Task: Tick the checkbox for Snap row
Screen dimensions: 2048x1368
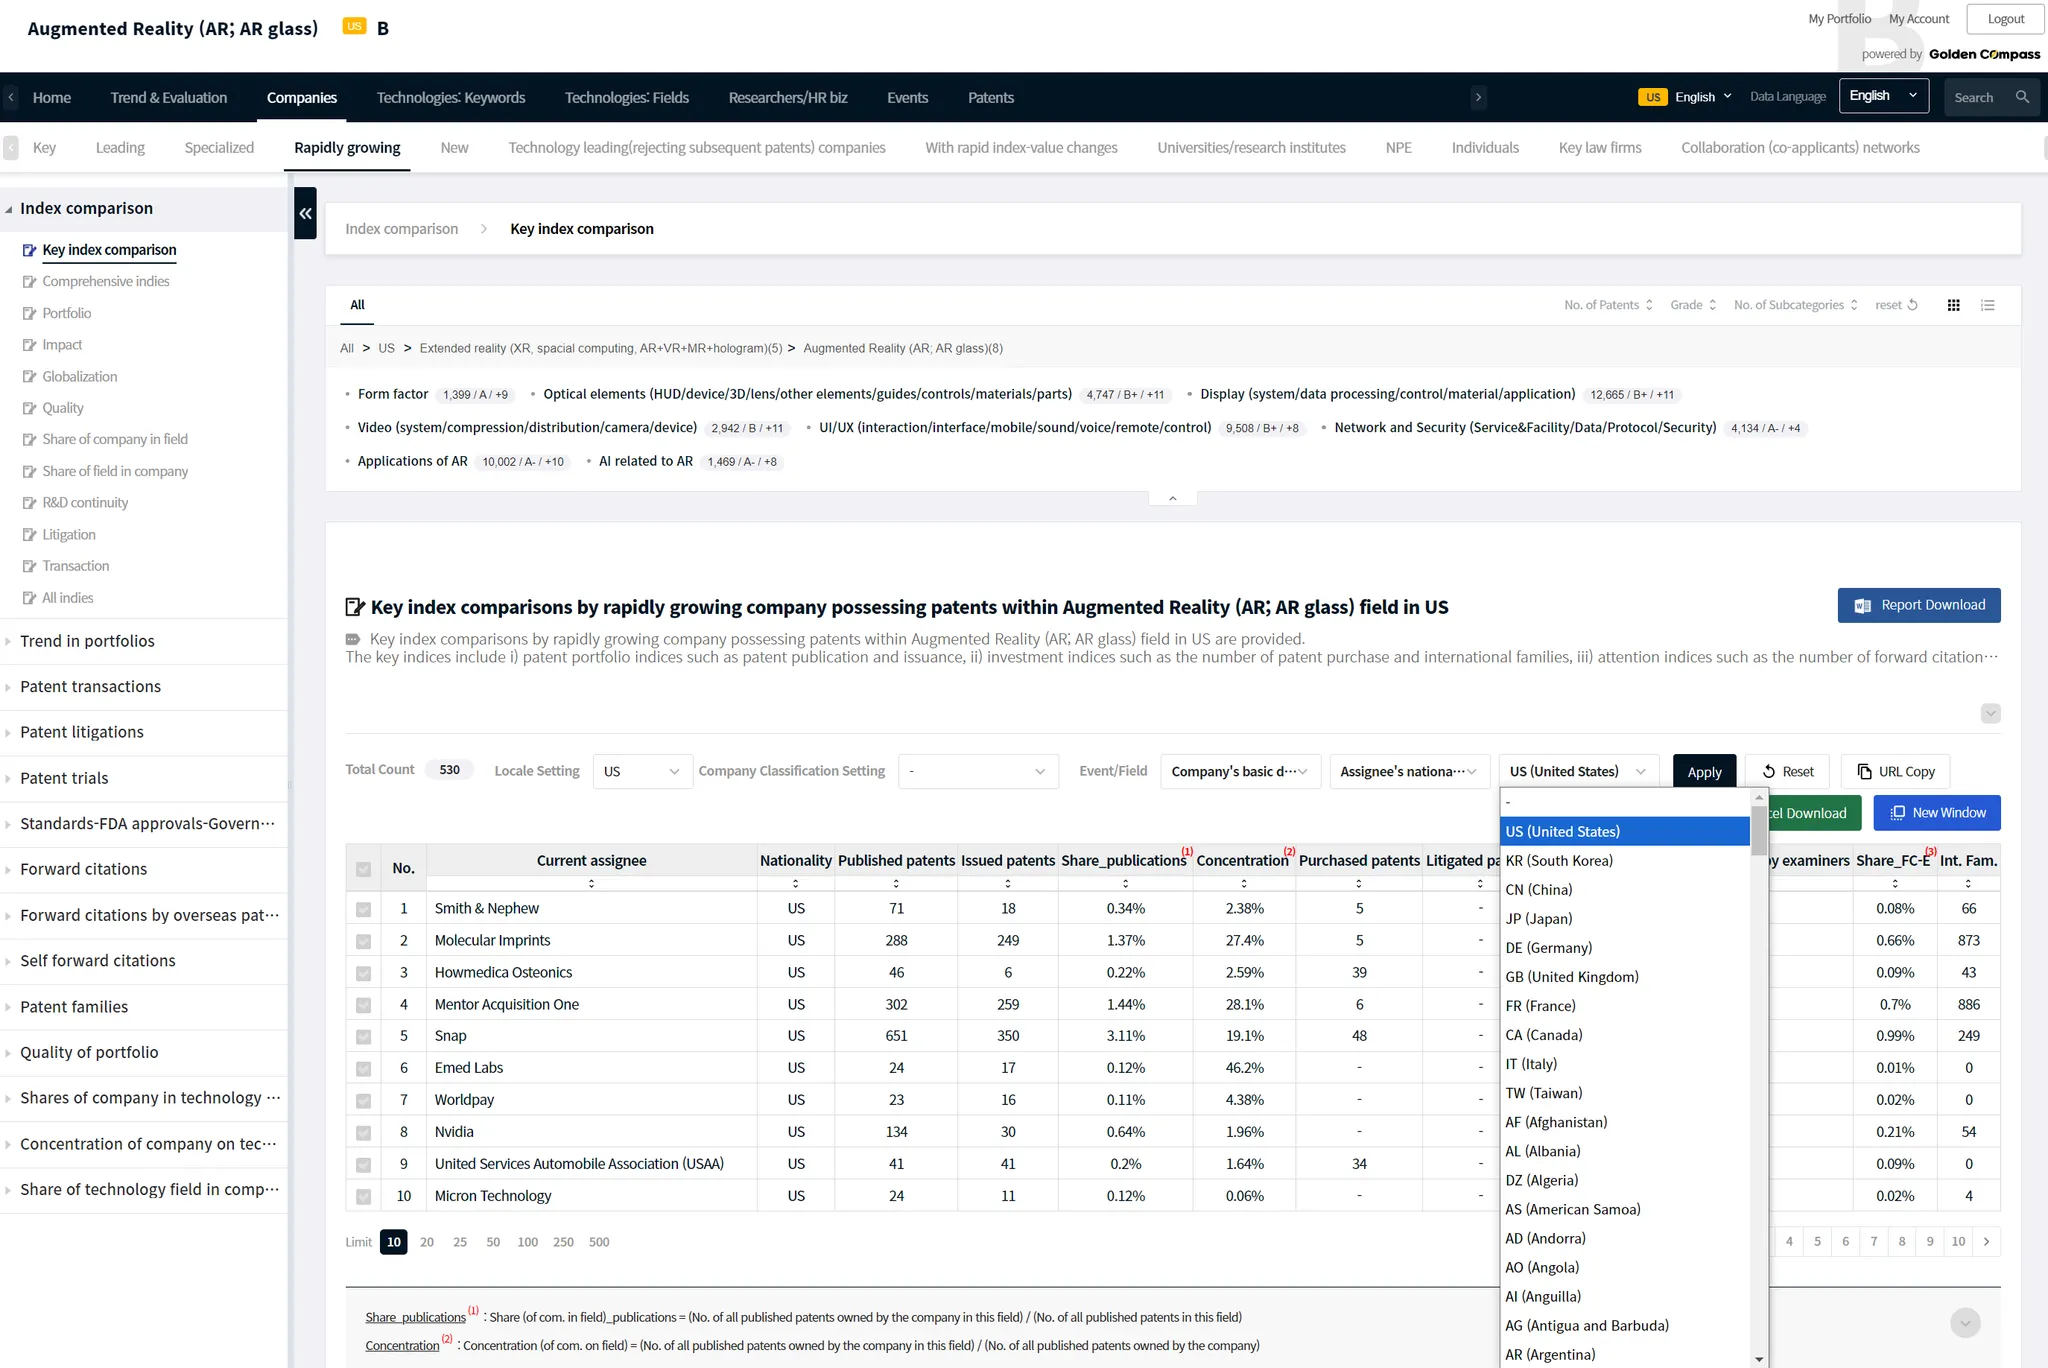Action: 363,1037
